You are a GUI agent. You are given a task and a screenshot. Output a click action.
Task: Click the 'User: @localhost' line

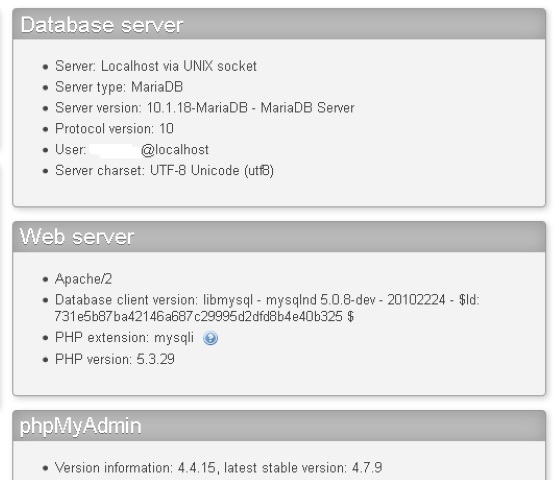[132, 149]
